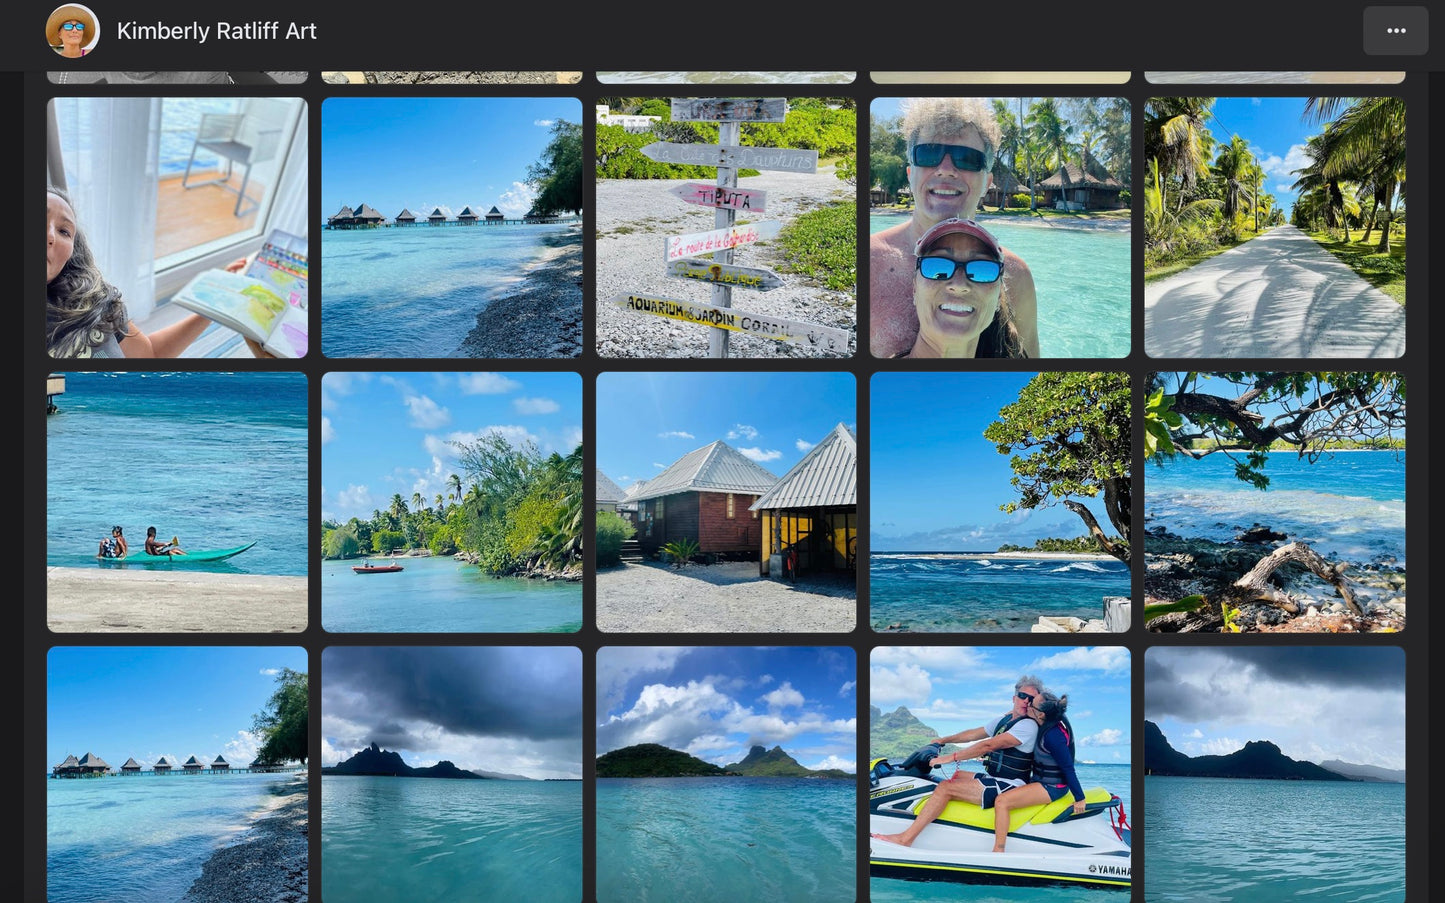The height and width of the screenshot is (903, 1445).
Task: Open the Kimberly Ratliff Art page name link
Action: point(216,31)
